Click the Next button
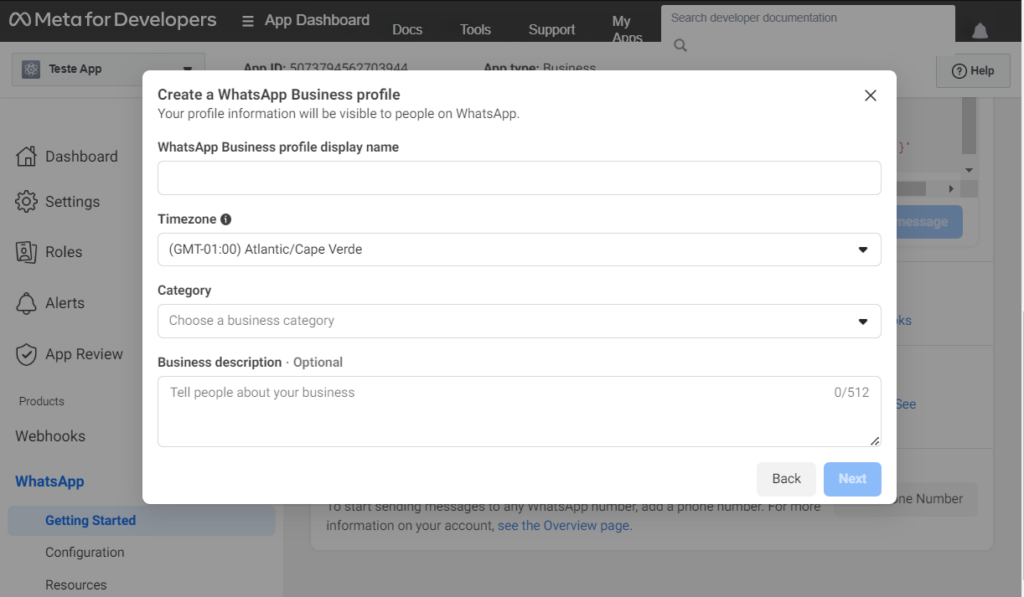This screenshot has height=597, width=1024. (x=852, y=479)
